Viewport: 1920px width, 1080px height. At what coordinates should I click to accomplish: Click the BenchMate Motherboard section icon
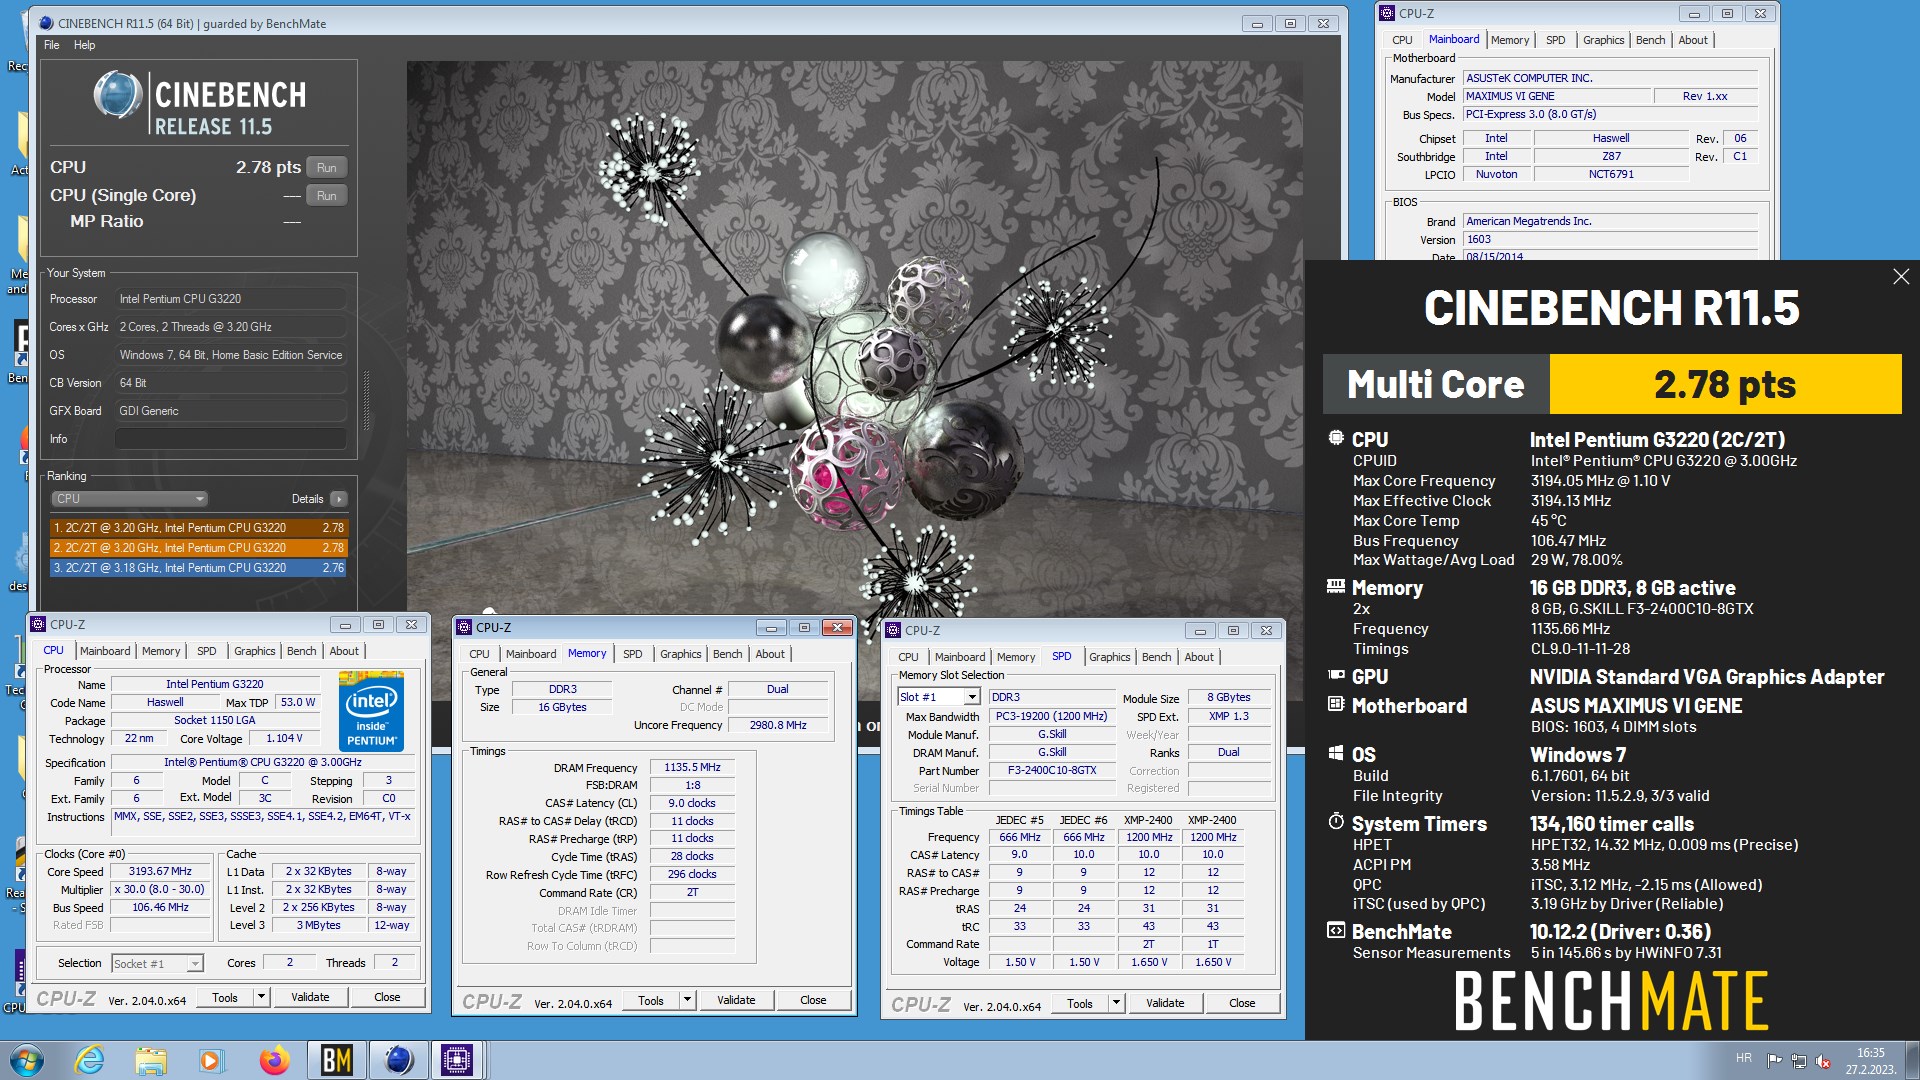click(x=1336, y=704)
